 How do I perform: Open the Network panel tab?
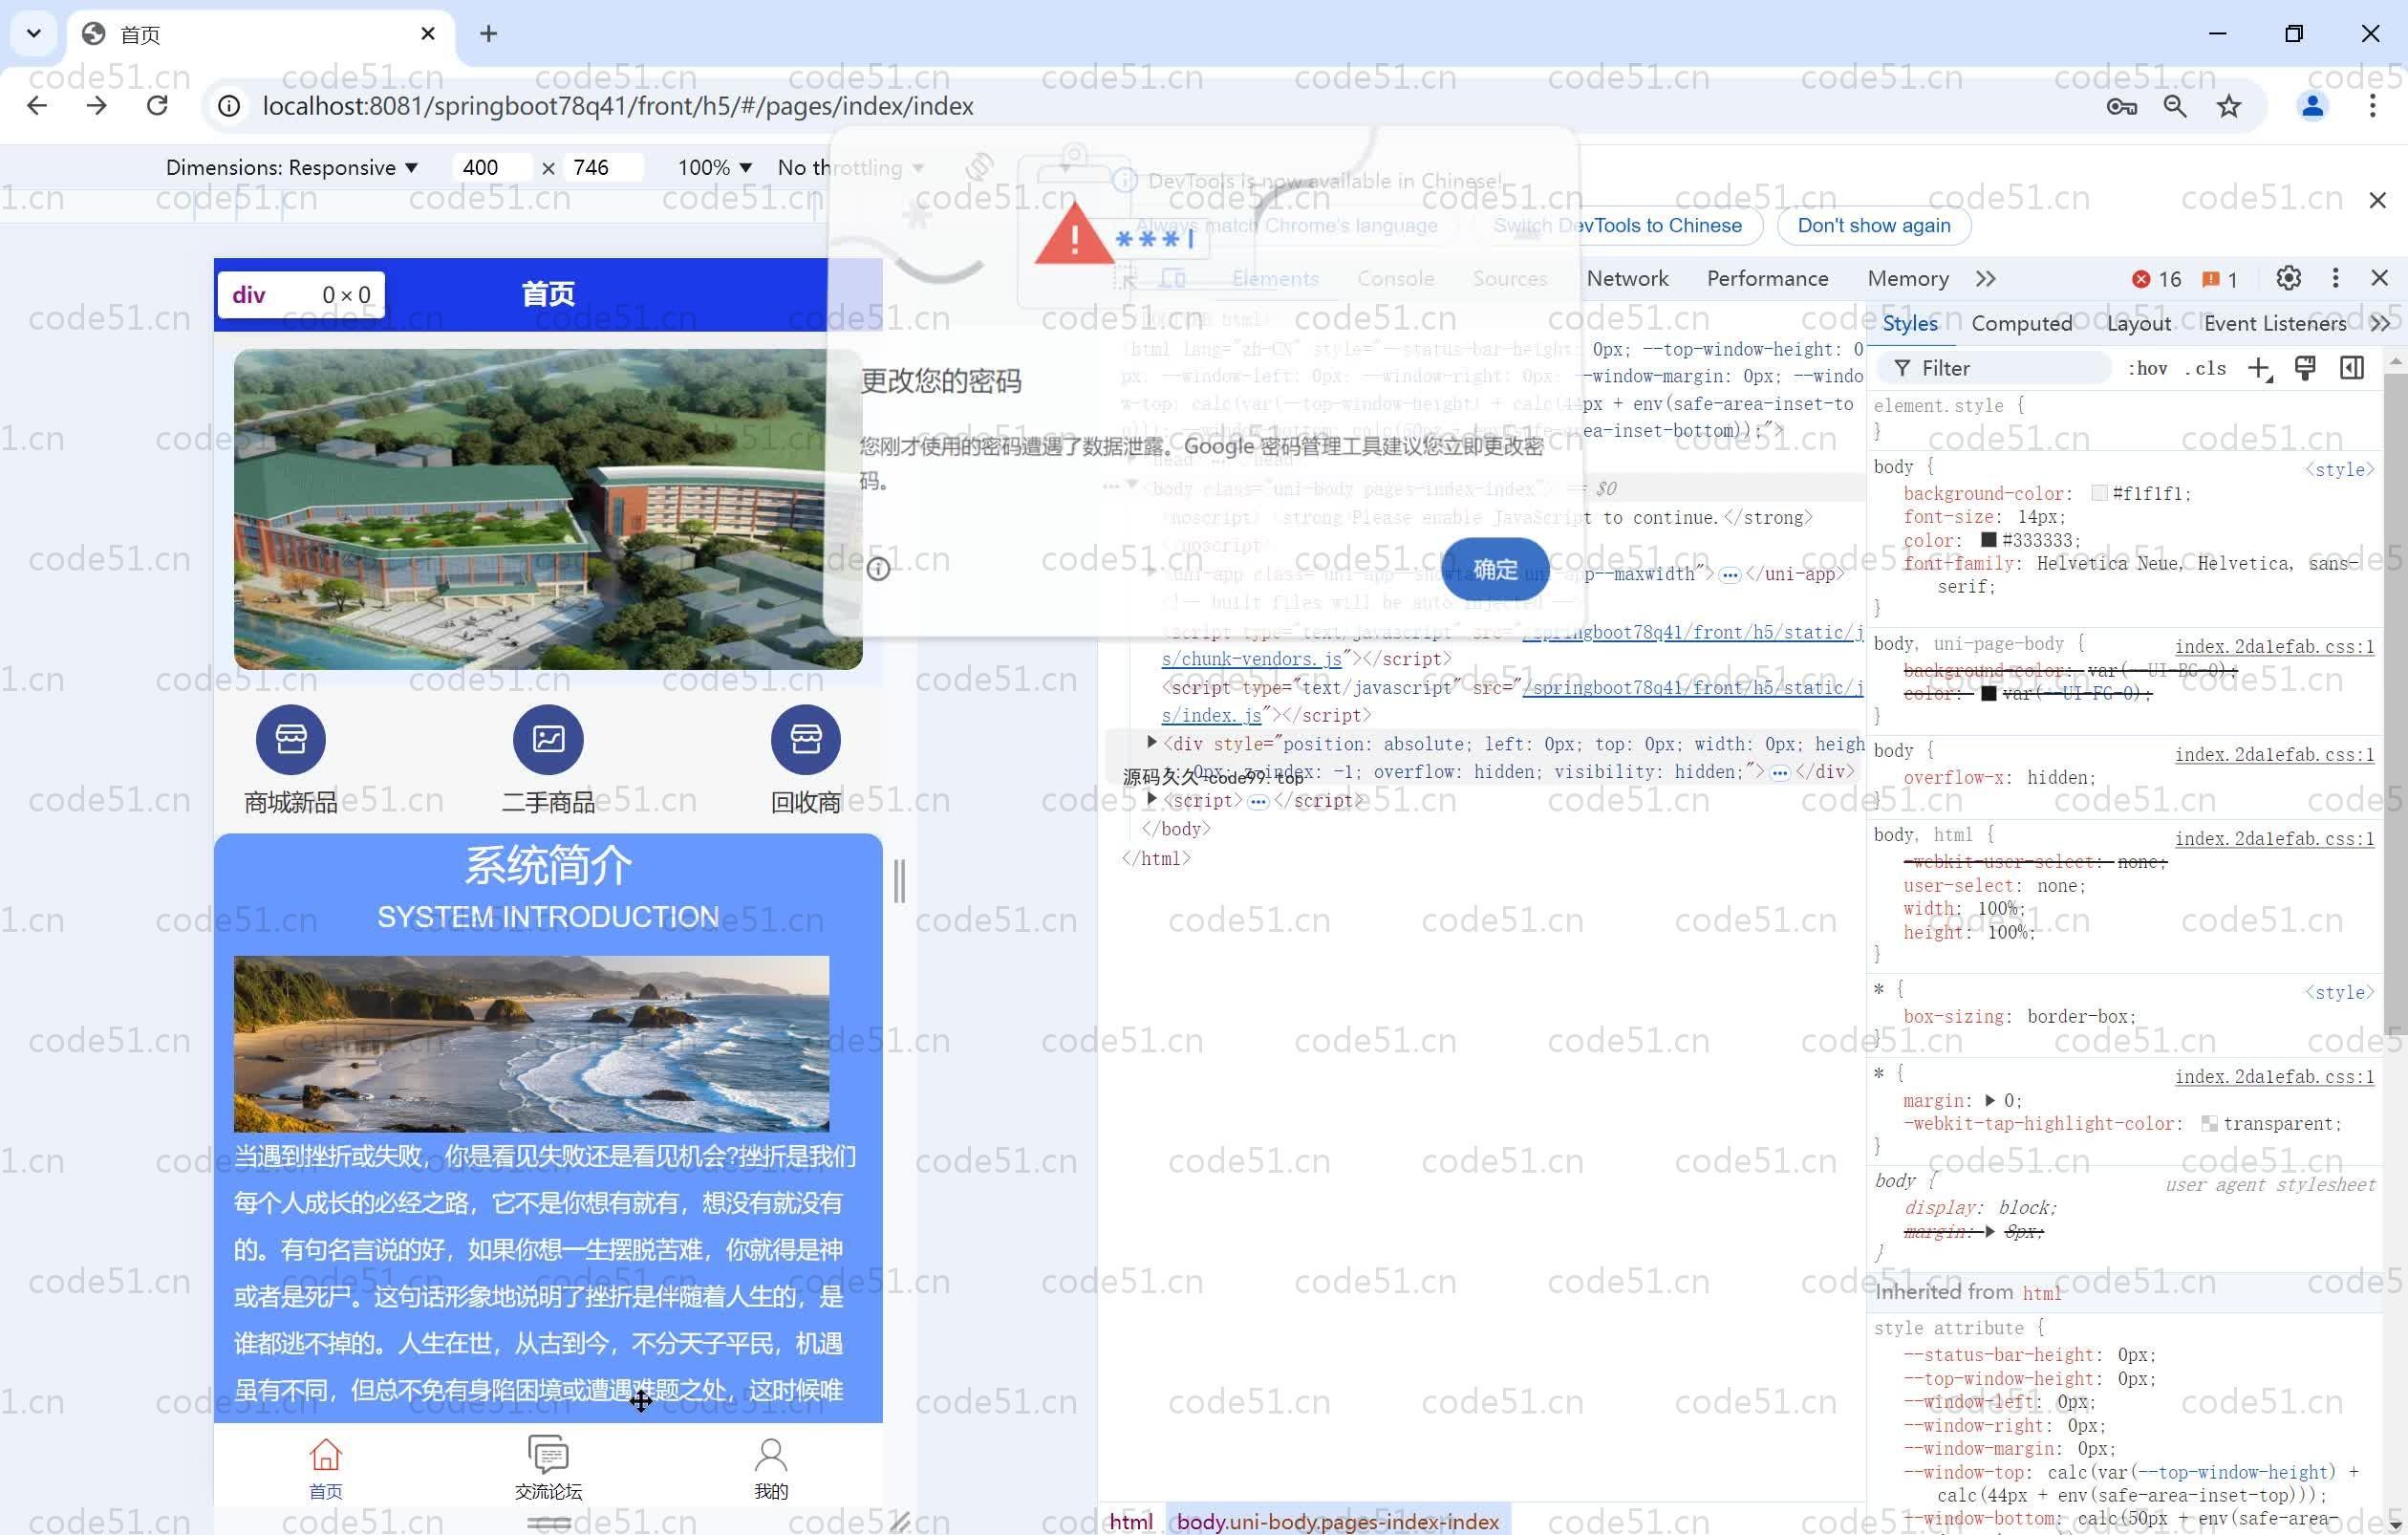coord(1627,278)
